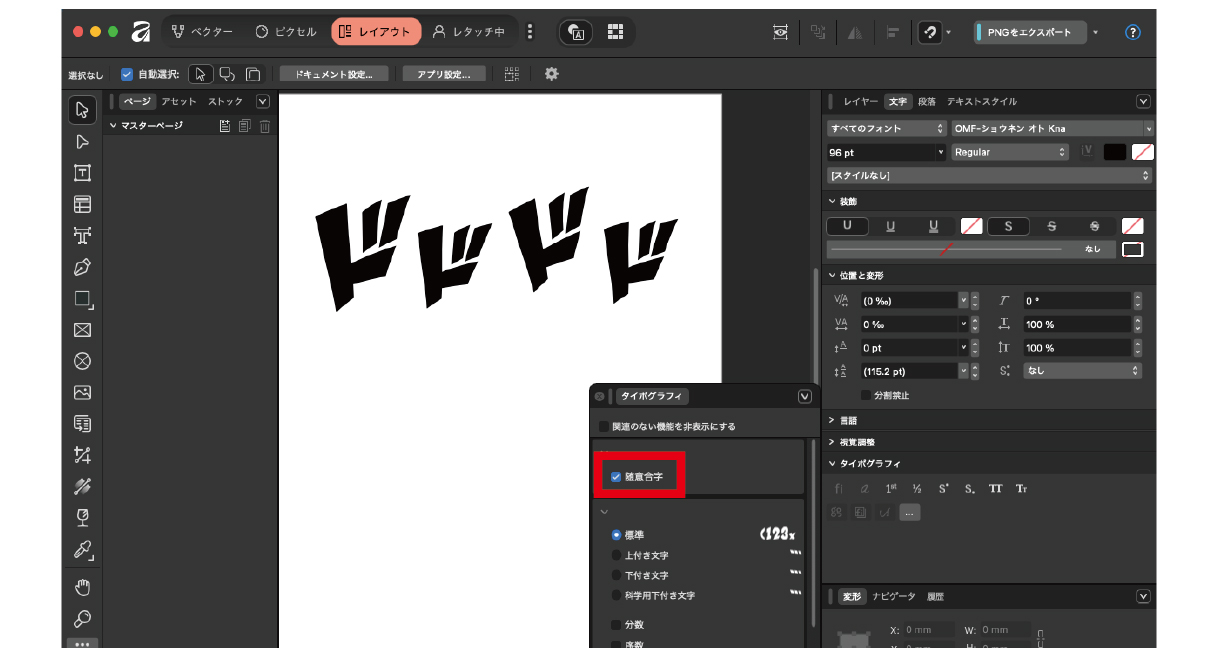
Task: Delete master page with trash icon
Action: tap(265, 126)
